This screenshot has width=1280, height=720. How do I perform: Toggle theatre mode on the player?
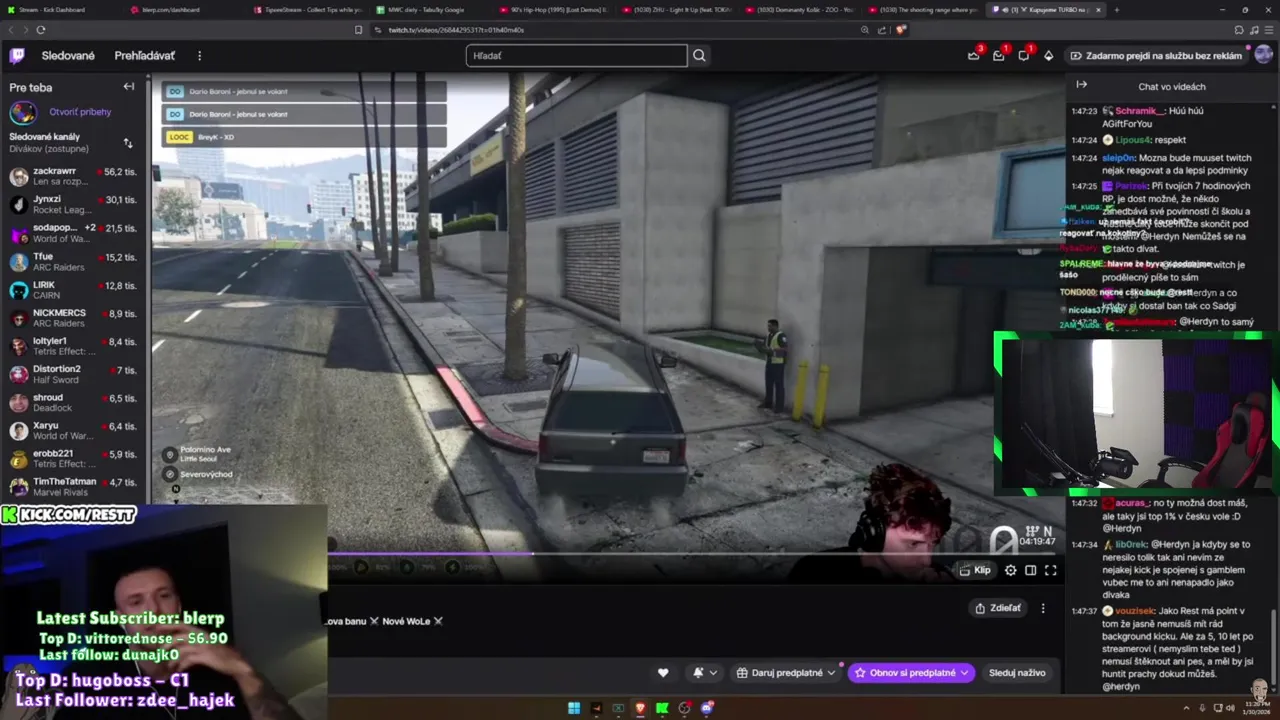point(1031,570)
